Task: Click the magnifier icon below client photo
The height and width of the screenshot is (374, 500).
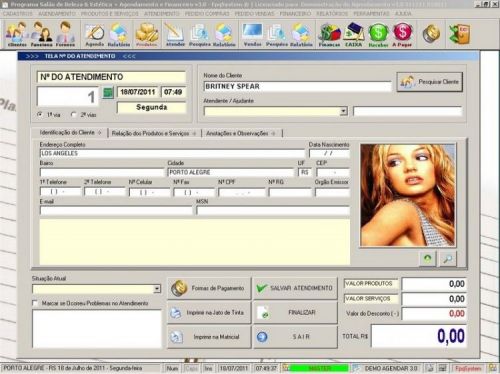Action: (448, 259)
